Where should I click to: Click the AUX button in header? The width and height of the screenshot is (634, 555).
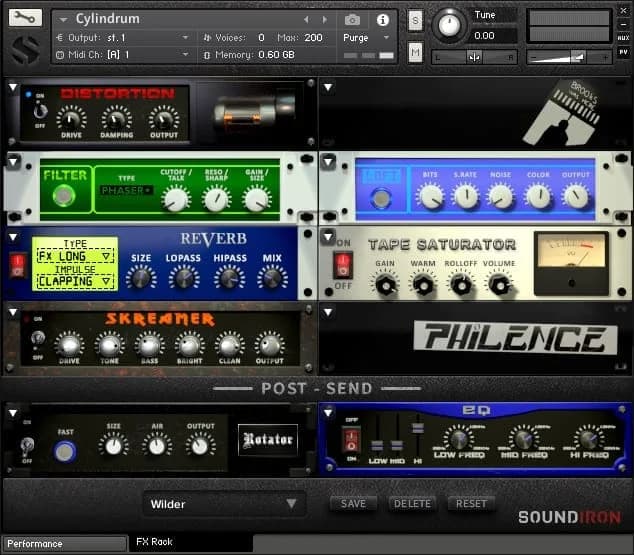coord(623,37)
